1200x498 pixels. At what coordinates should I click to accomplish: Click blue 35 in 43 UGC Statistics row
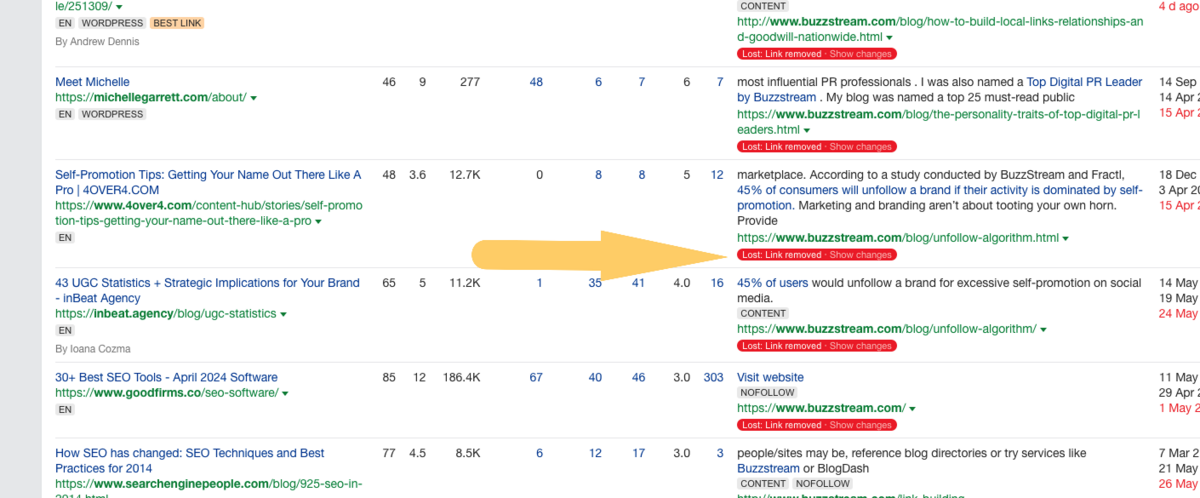(595, 283)
